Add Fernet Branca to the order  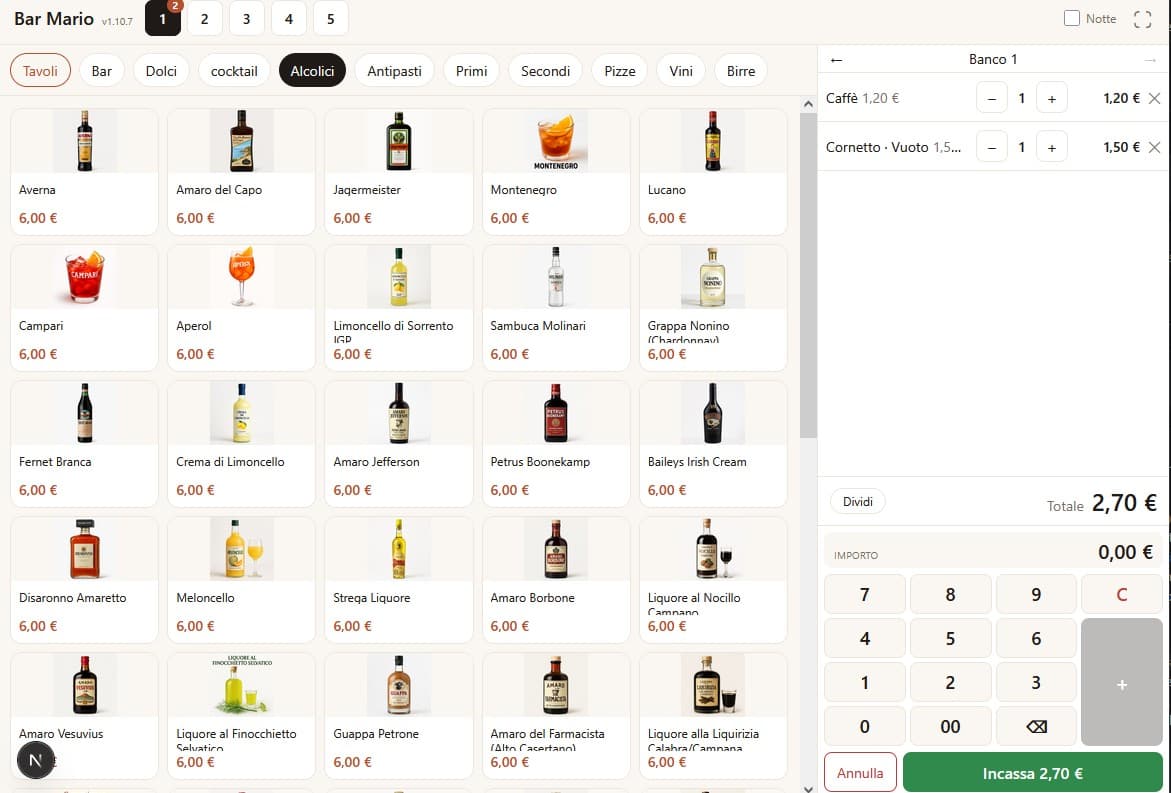click(x=84, y=444)
